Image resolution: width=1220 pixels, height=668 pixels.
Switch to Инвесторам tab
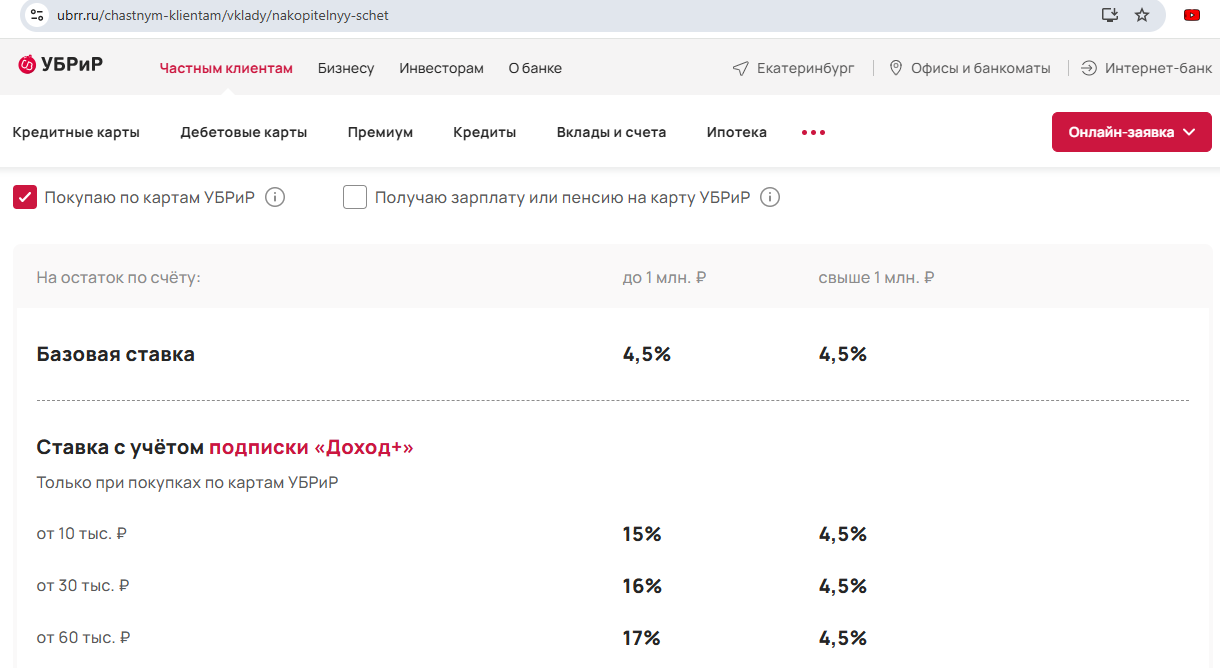(x=441, y=68)
